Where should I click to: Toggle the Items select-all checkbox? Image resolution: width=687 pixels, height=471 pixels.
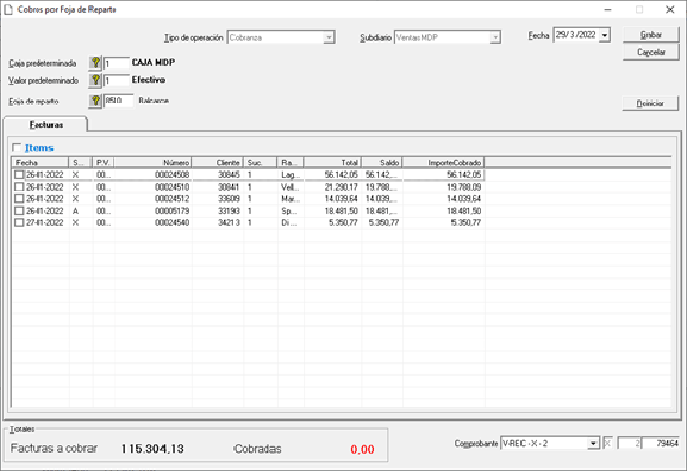(17, 148)
